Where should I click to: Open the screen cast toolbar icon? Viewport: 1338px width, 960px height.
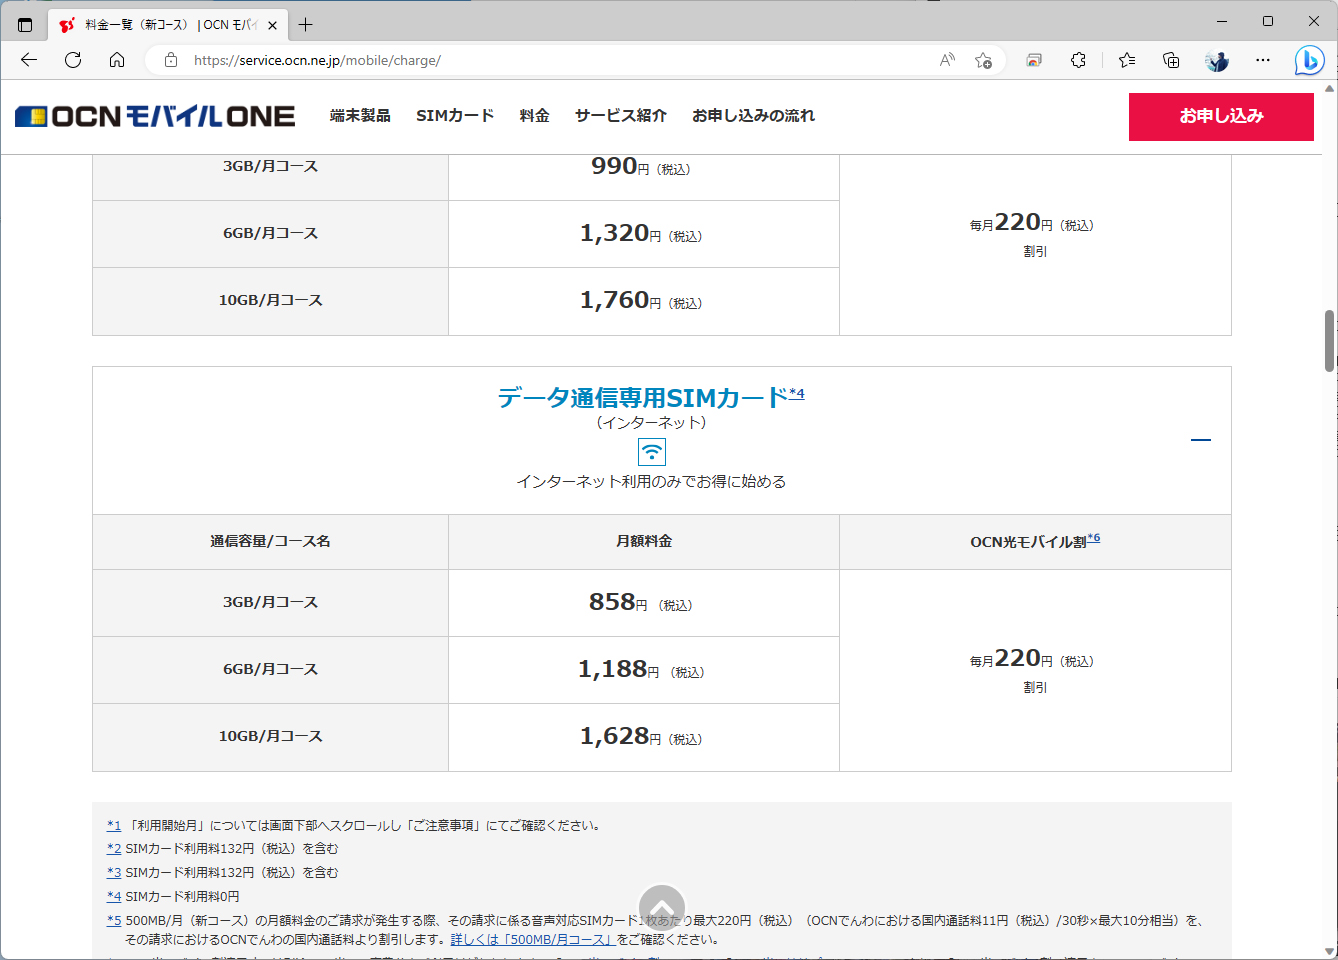point(1034,60)
